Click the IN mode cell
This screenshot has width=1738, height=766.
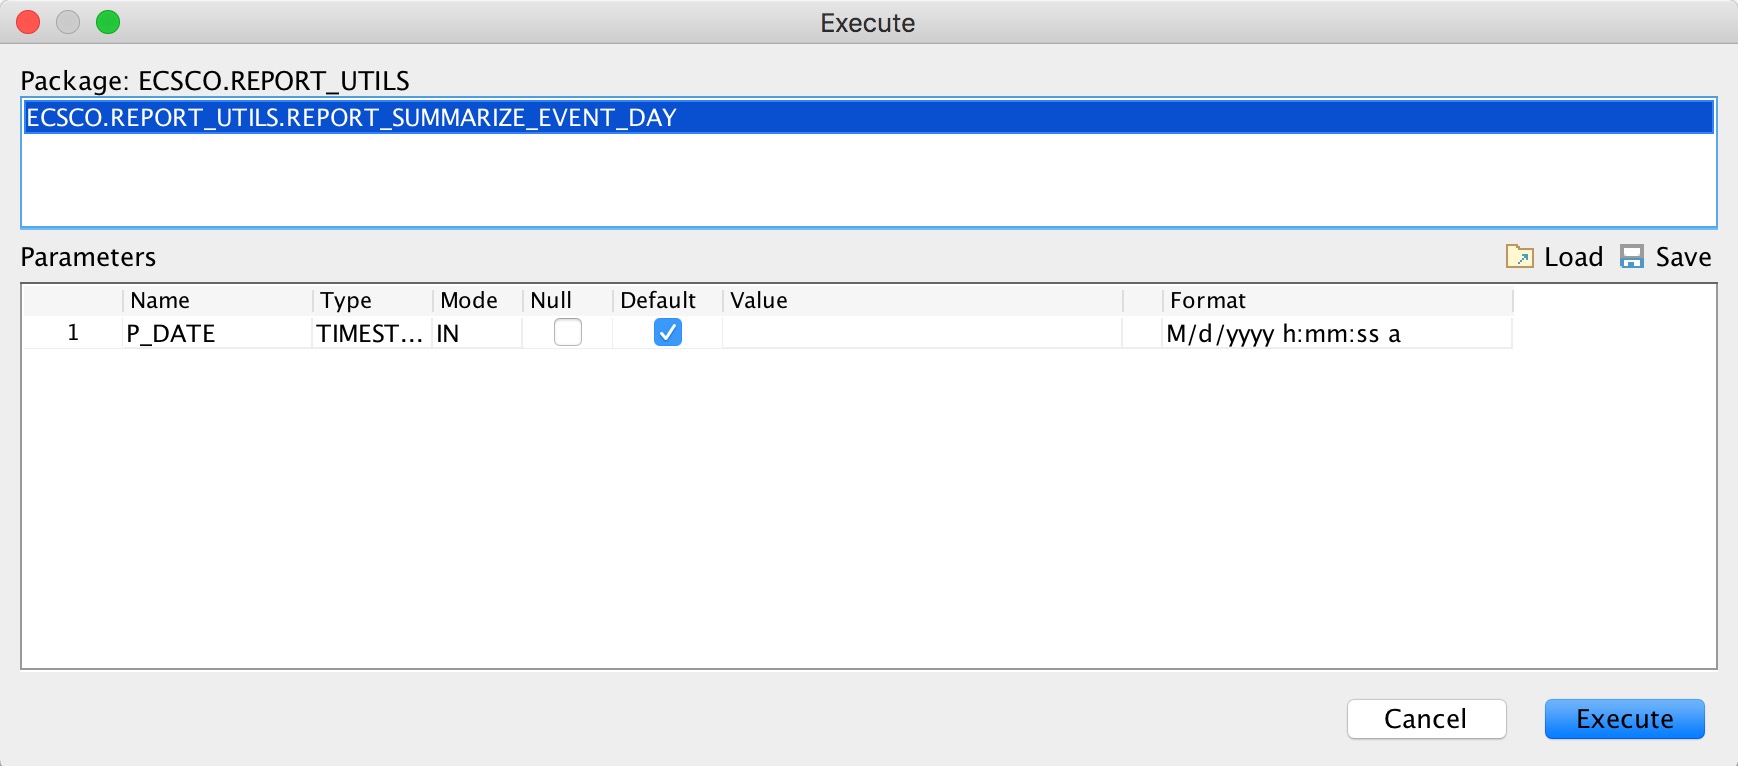coord(448,333)
